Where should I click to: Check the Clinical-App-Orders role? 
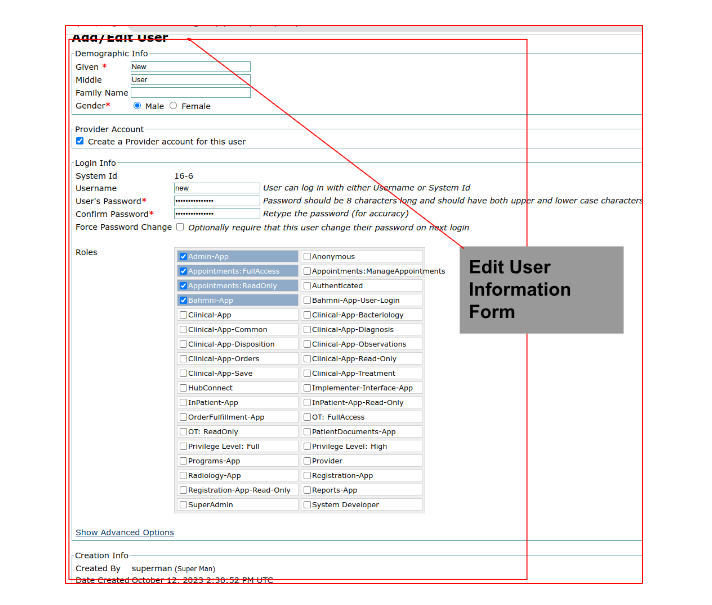pos(183,359)
